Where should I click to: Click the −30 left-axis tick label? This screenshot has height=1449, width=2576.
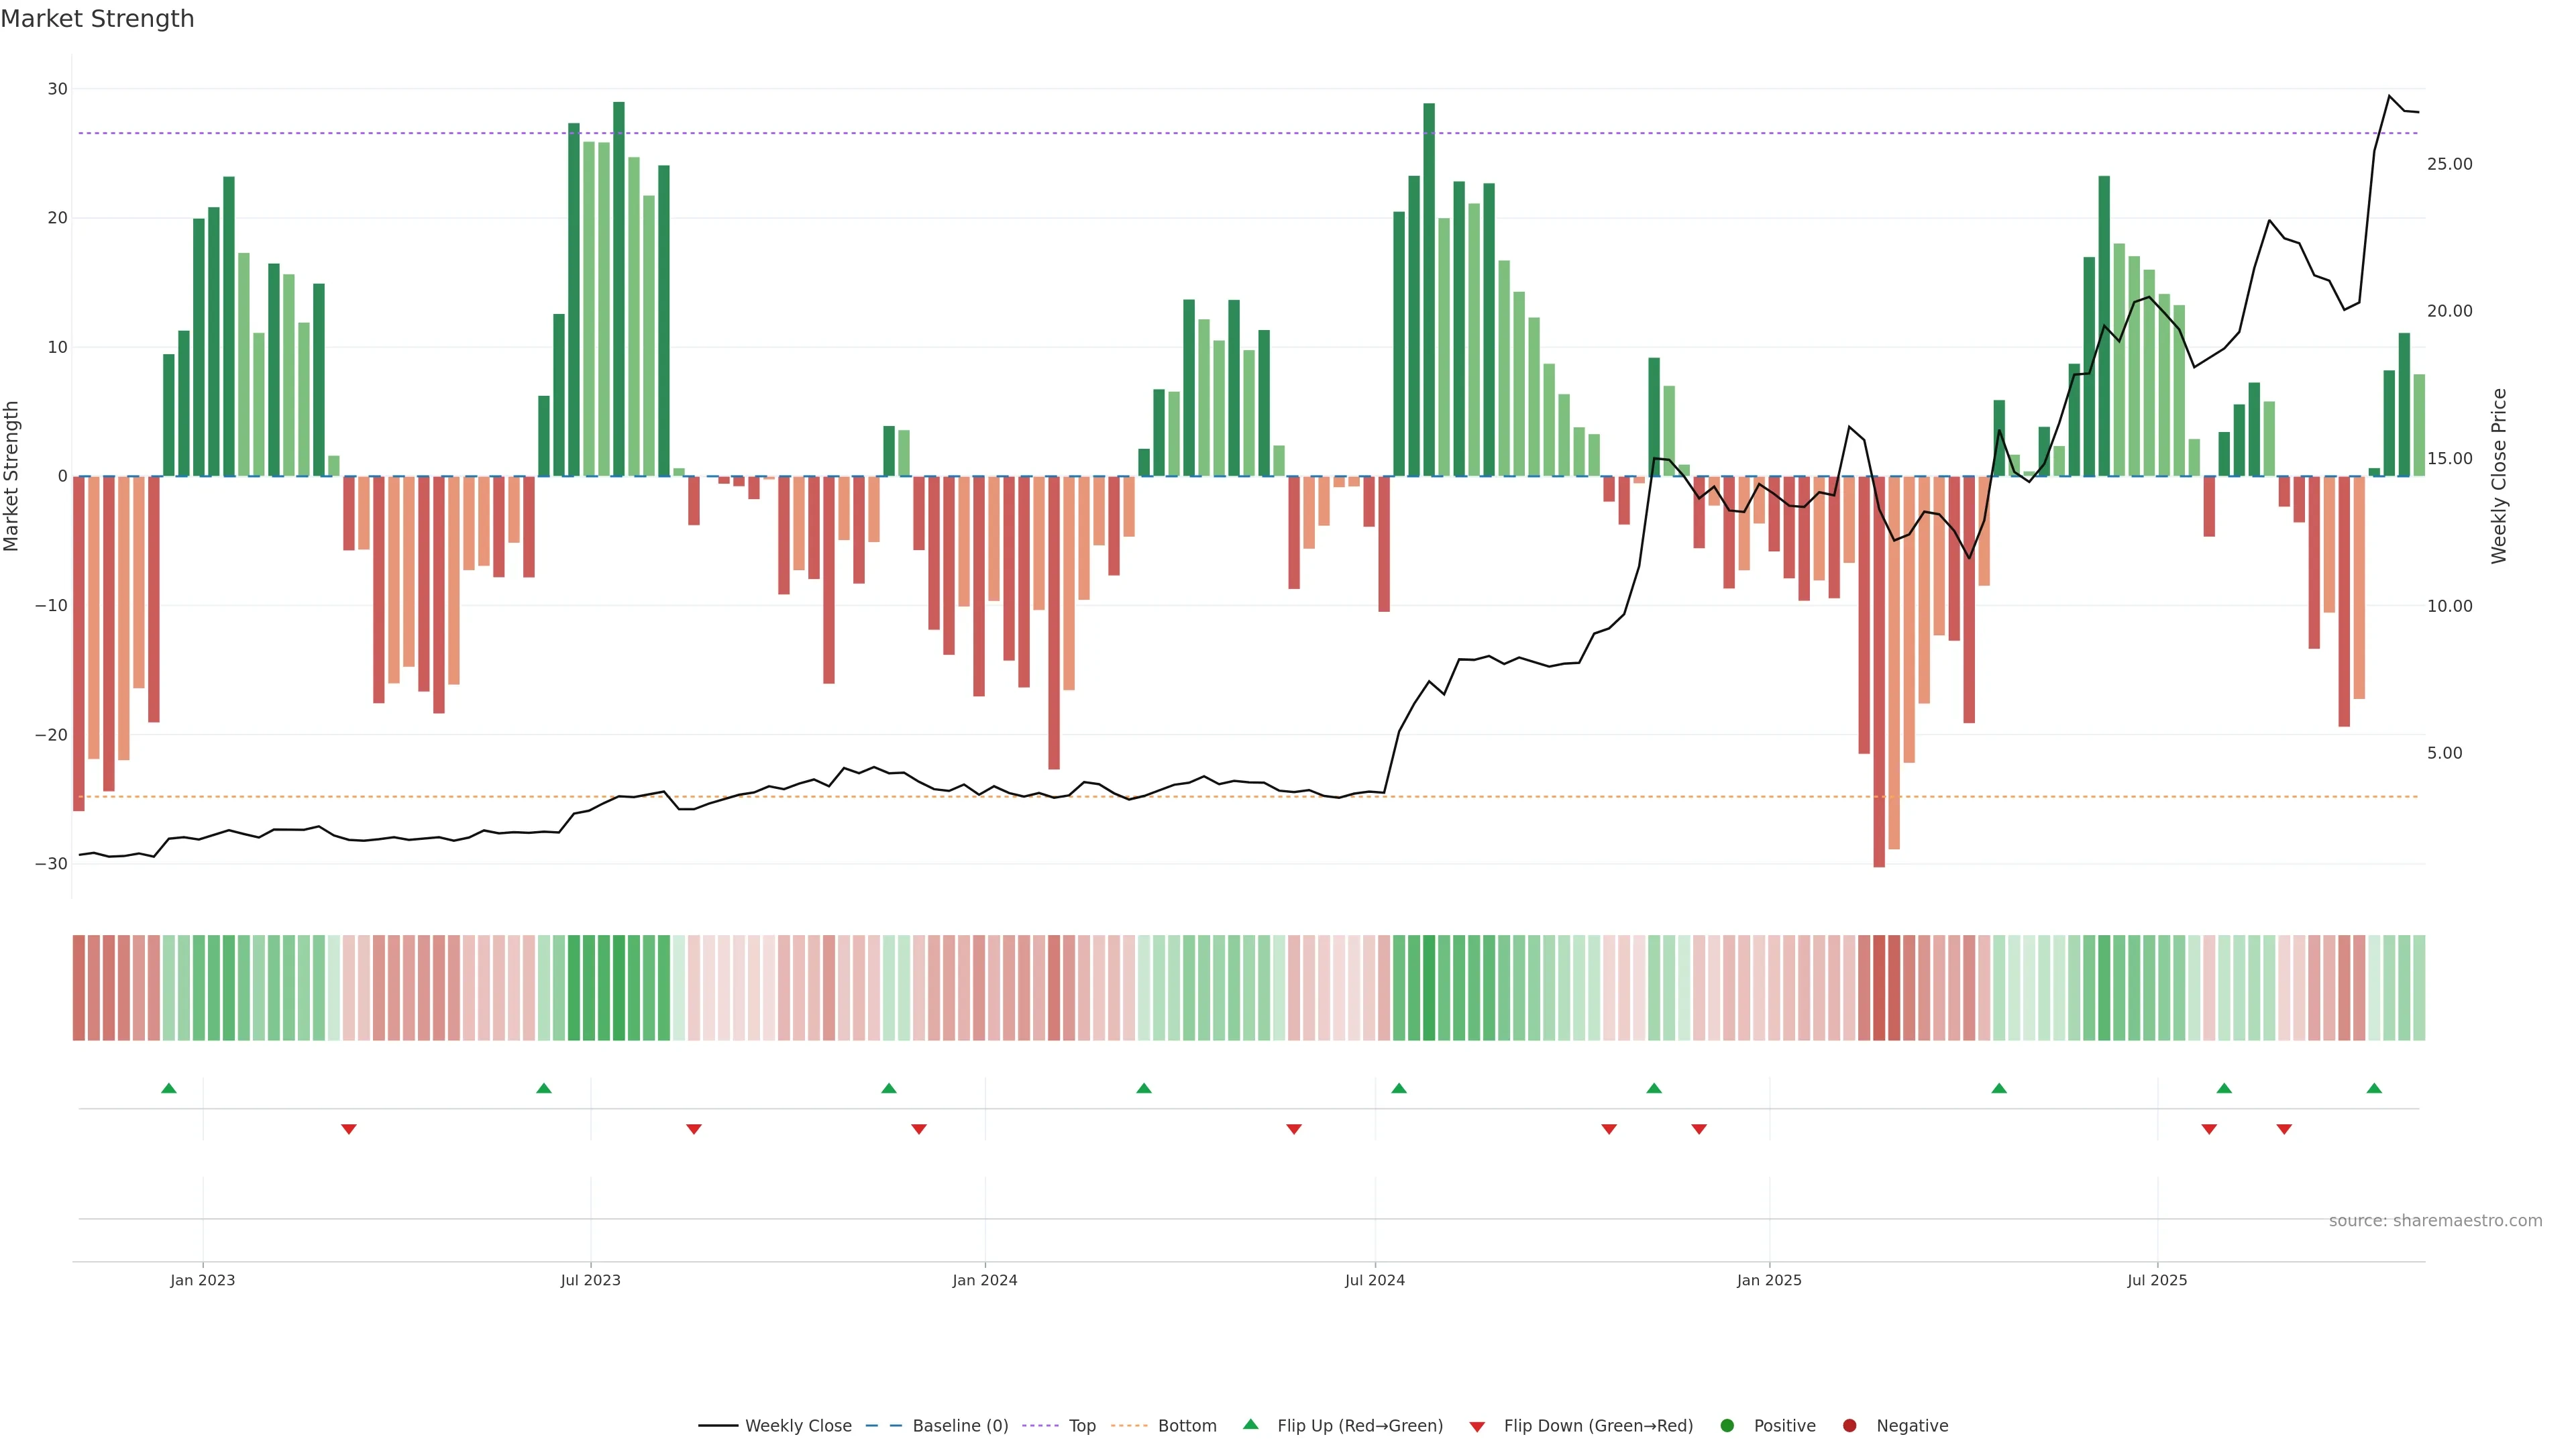[51, 864]
